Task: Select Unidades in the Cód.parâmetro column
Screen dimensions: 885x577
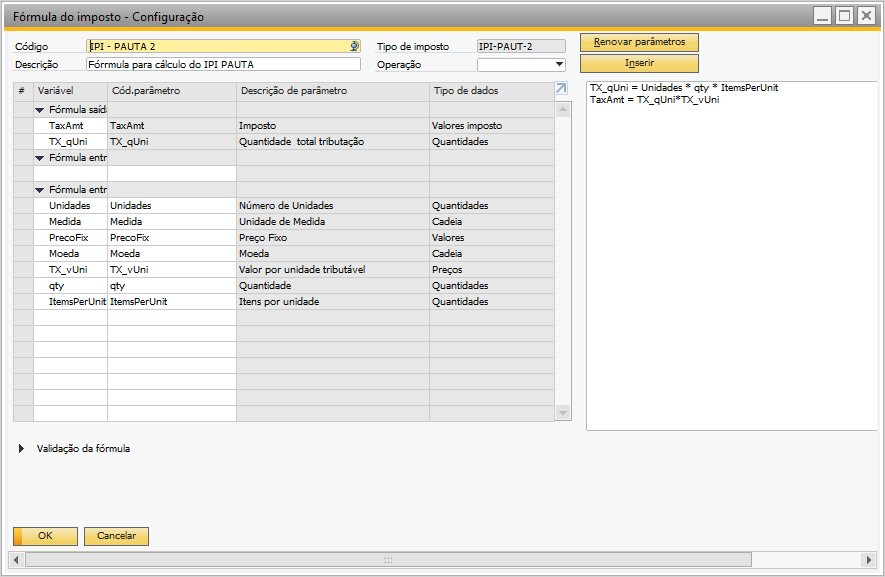Action: [172, 206]
